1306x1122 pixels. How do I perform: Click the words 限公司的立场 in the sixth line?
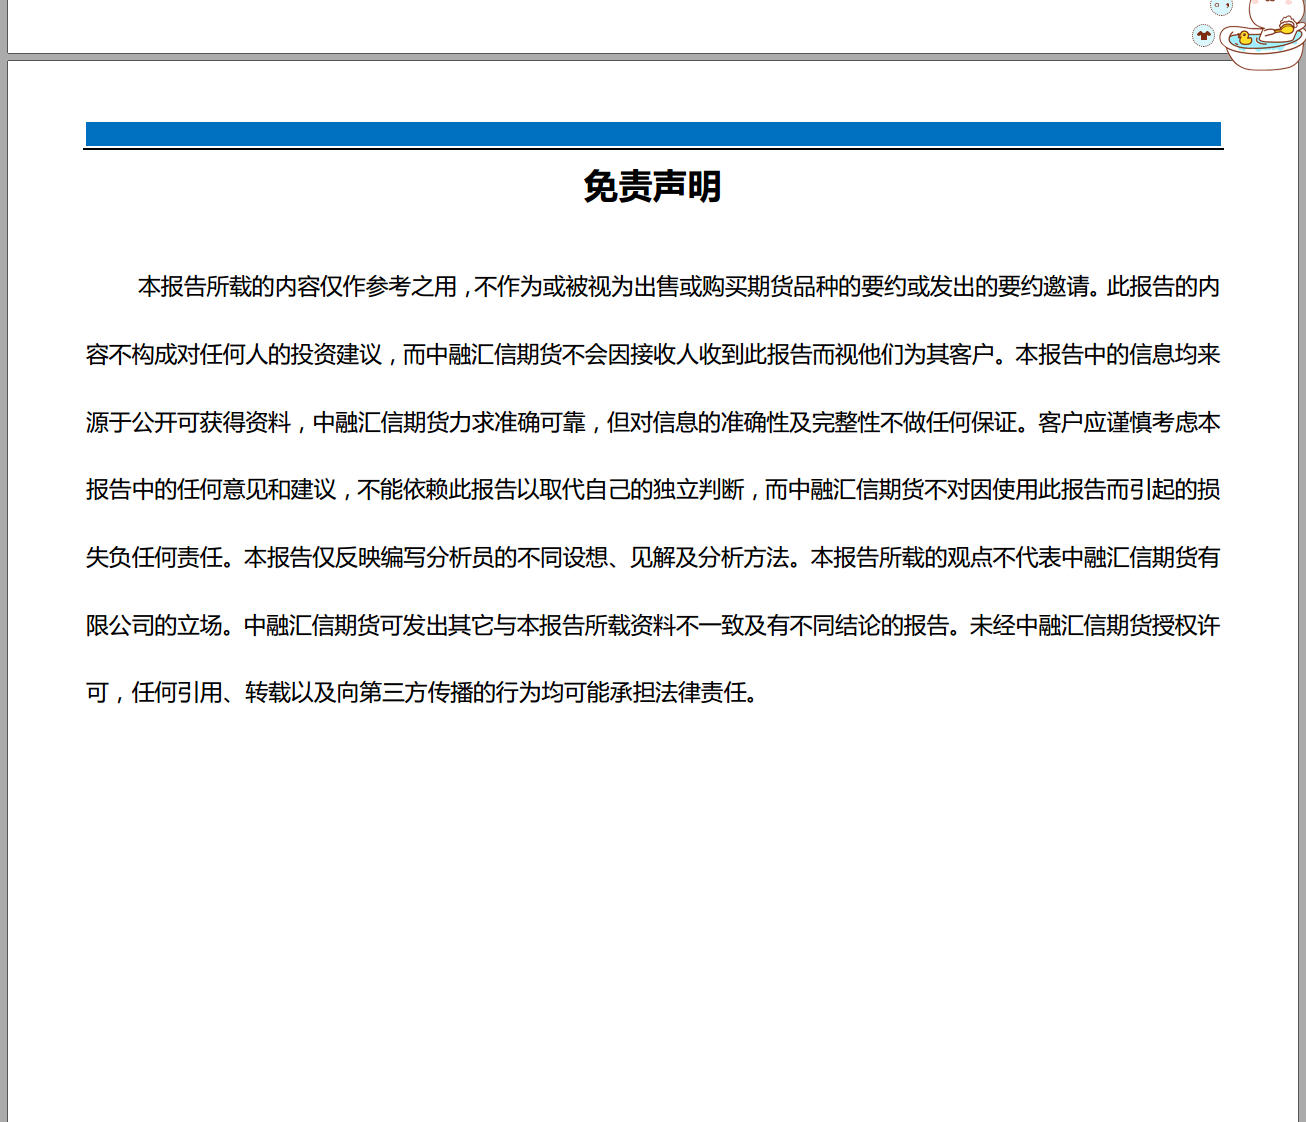point(154,626)
